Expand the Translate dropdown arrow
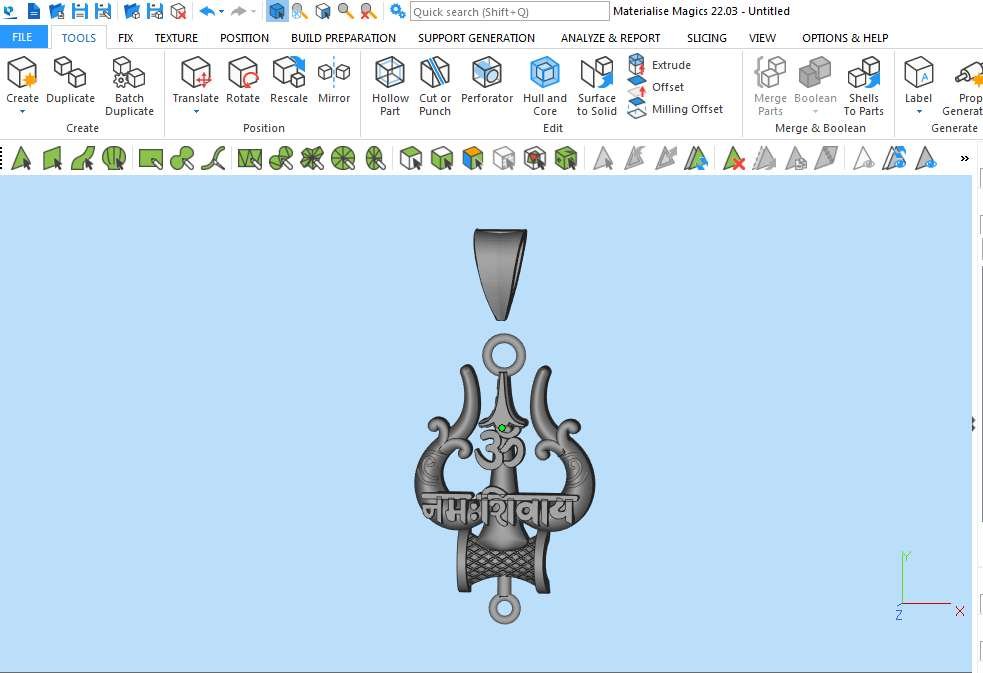983x673 pixels. 195,112
